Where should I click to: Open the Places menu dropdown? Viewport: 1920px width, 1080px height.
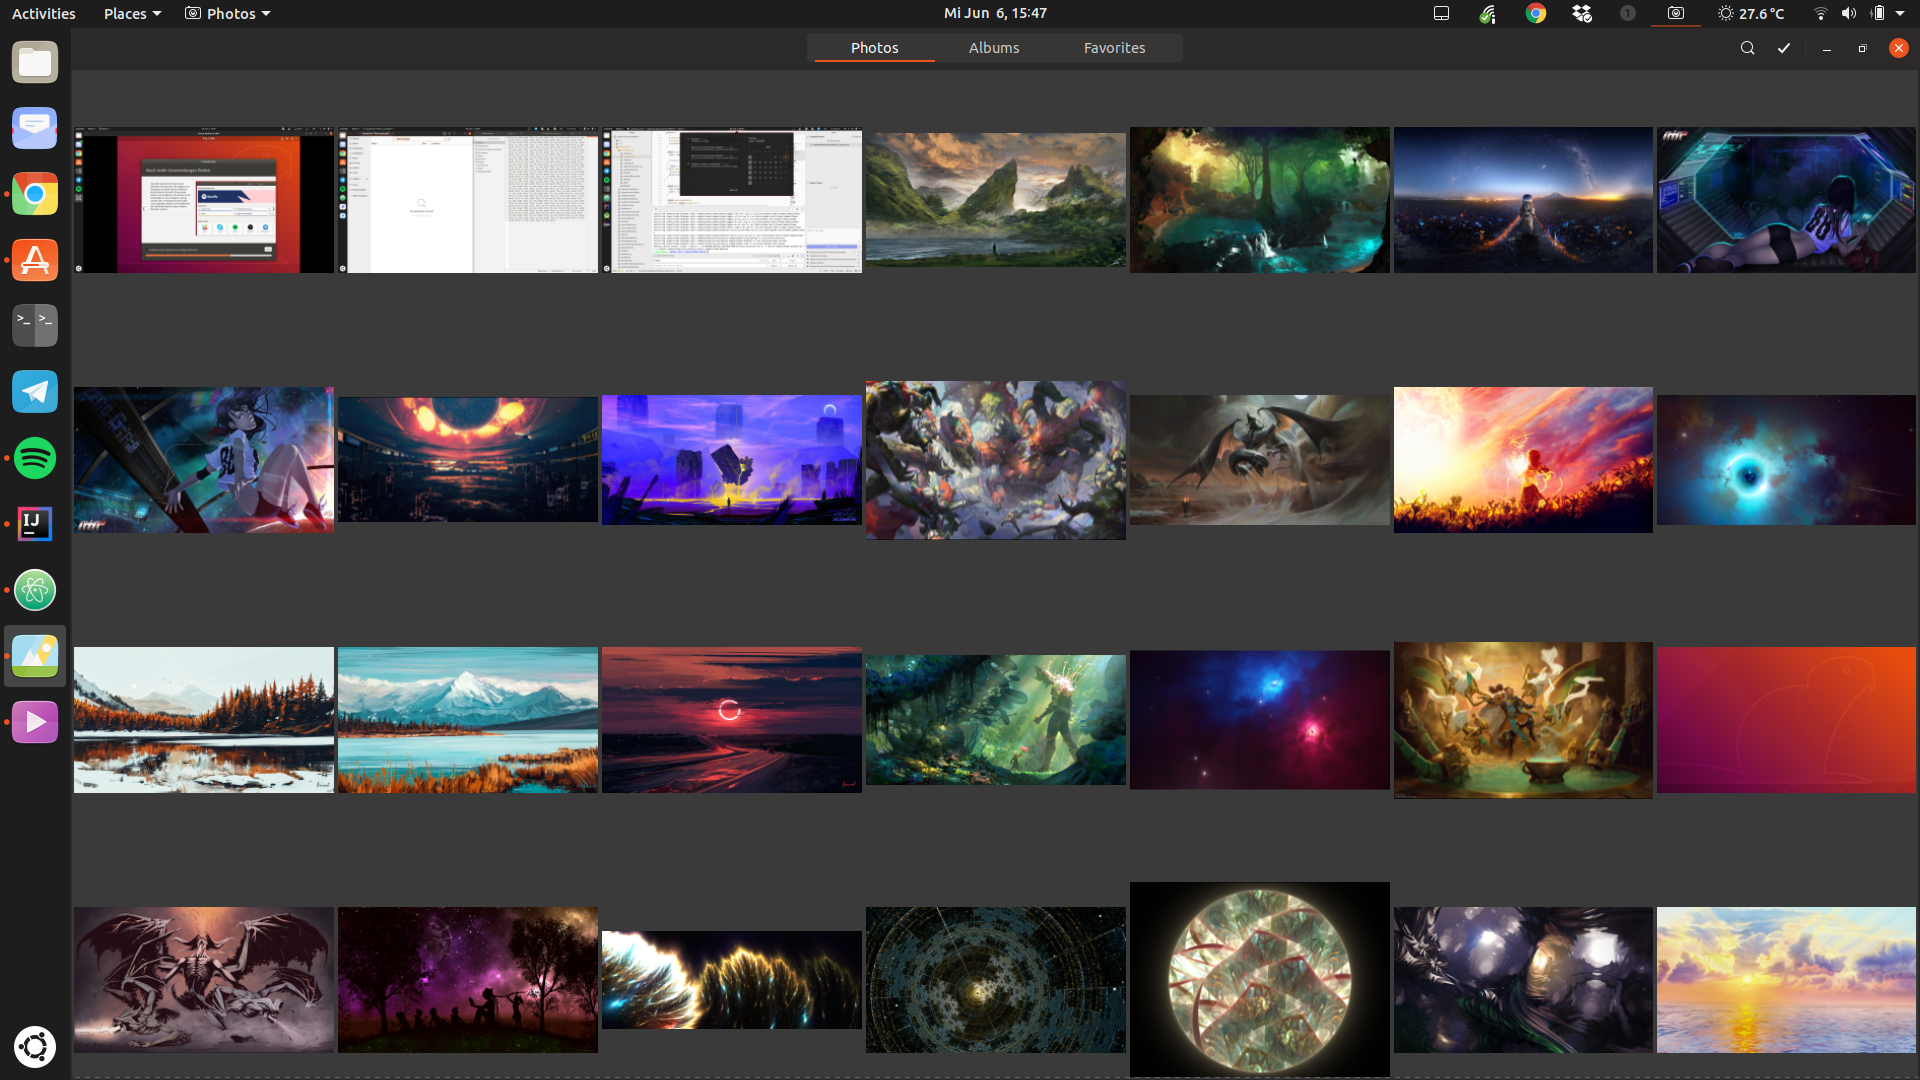132,13
